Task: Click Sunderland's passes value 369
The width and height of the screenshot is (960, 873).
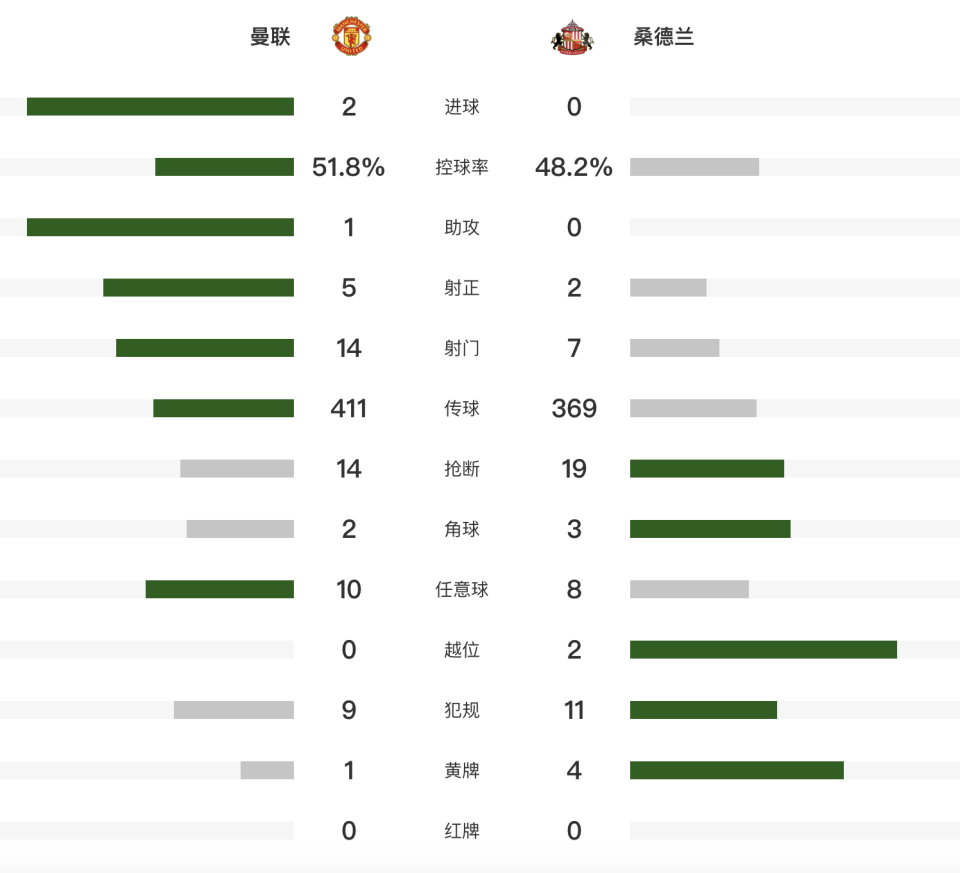Action: tap(574, 408)
